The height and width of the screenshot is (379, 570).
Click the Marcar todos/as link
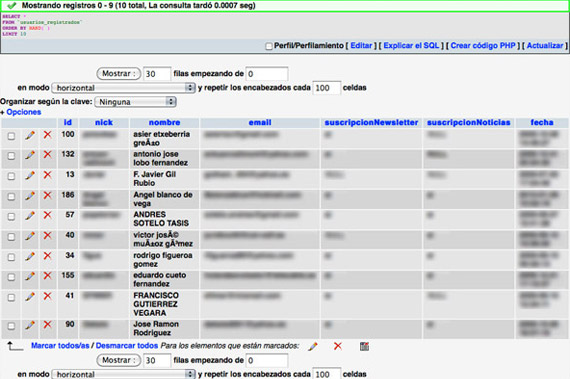(60, 346)
